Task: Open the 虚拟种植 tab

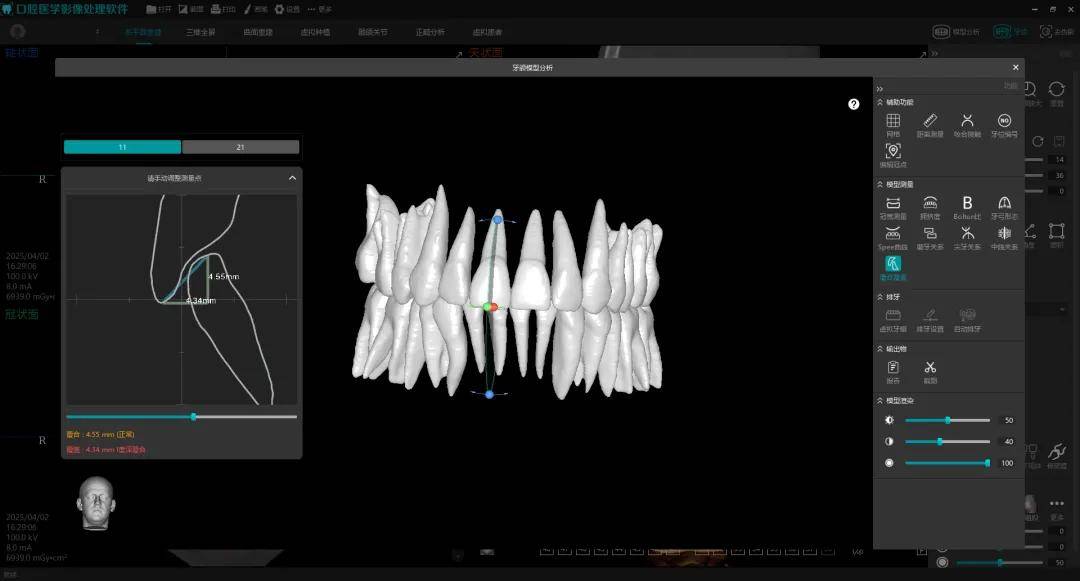Action: click(315, 32)
